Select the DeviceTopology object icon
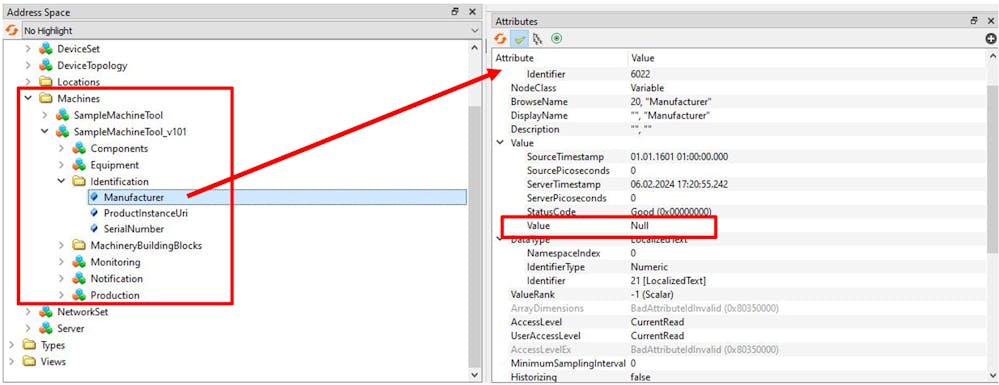The image size is (999, 385). [45, 65]
